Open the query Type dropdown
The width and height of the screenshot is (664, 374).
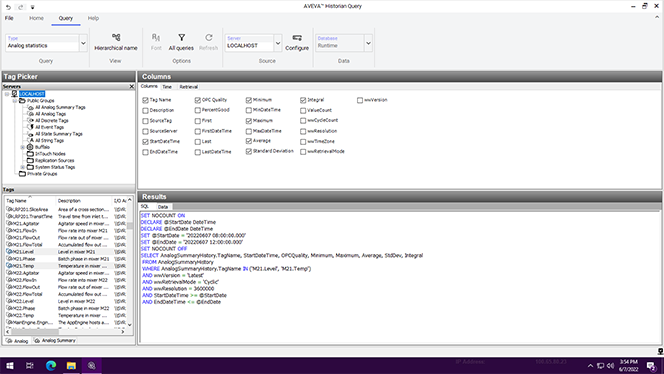tap(83, 43)
